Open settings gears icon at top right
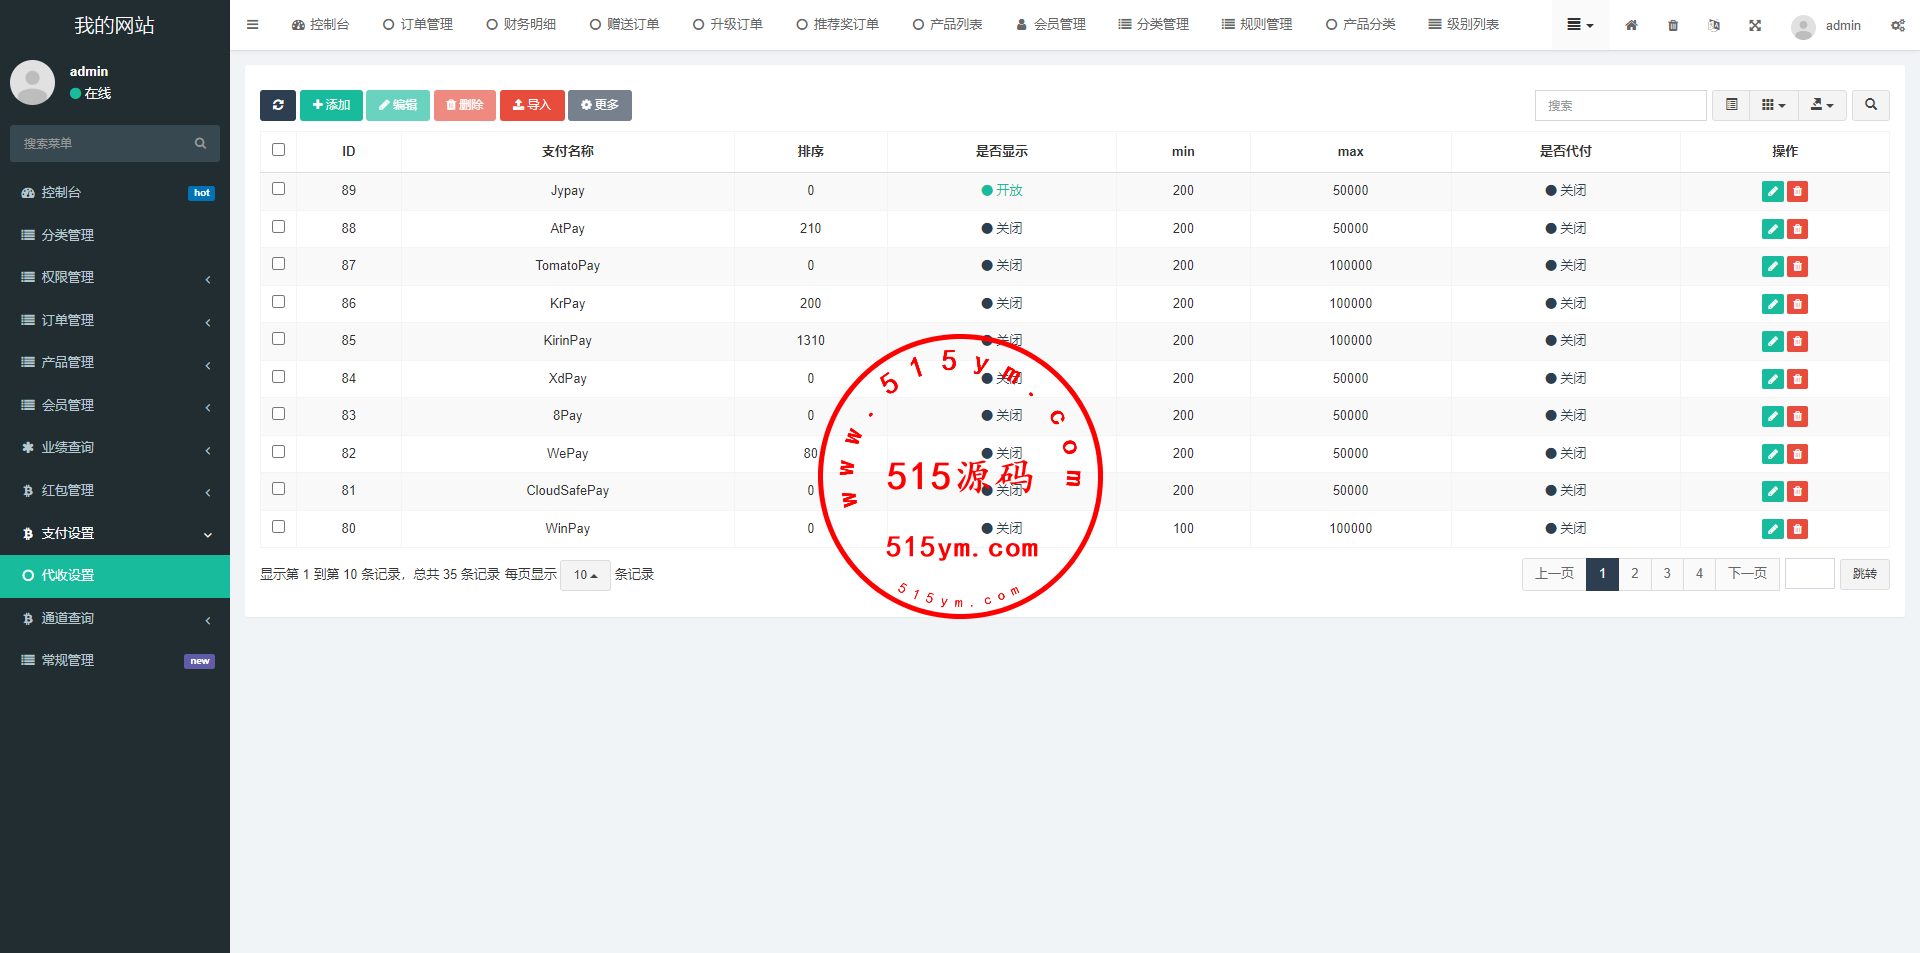Image resolution: width=1920 pixels, height=953 pixels. pyautogui.click(x=1897, y=25)
